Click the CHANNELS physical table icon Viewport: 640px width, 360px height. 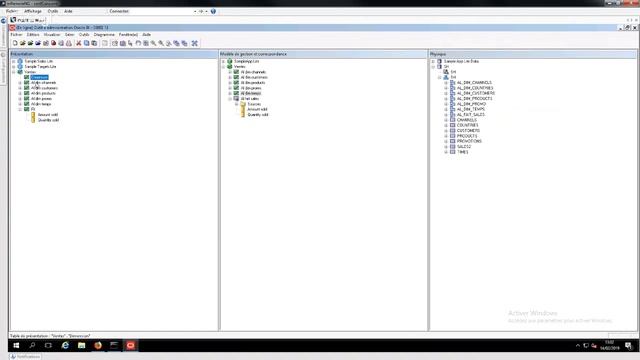(452, 120)
